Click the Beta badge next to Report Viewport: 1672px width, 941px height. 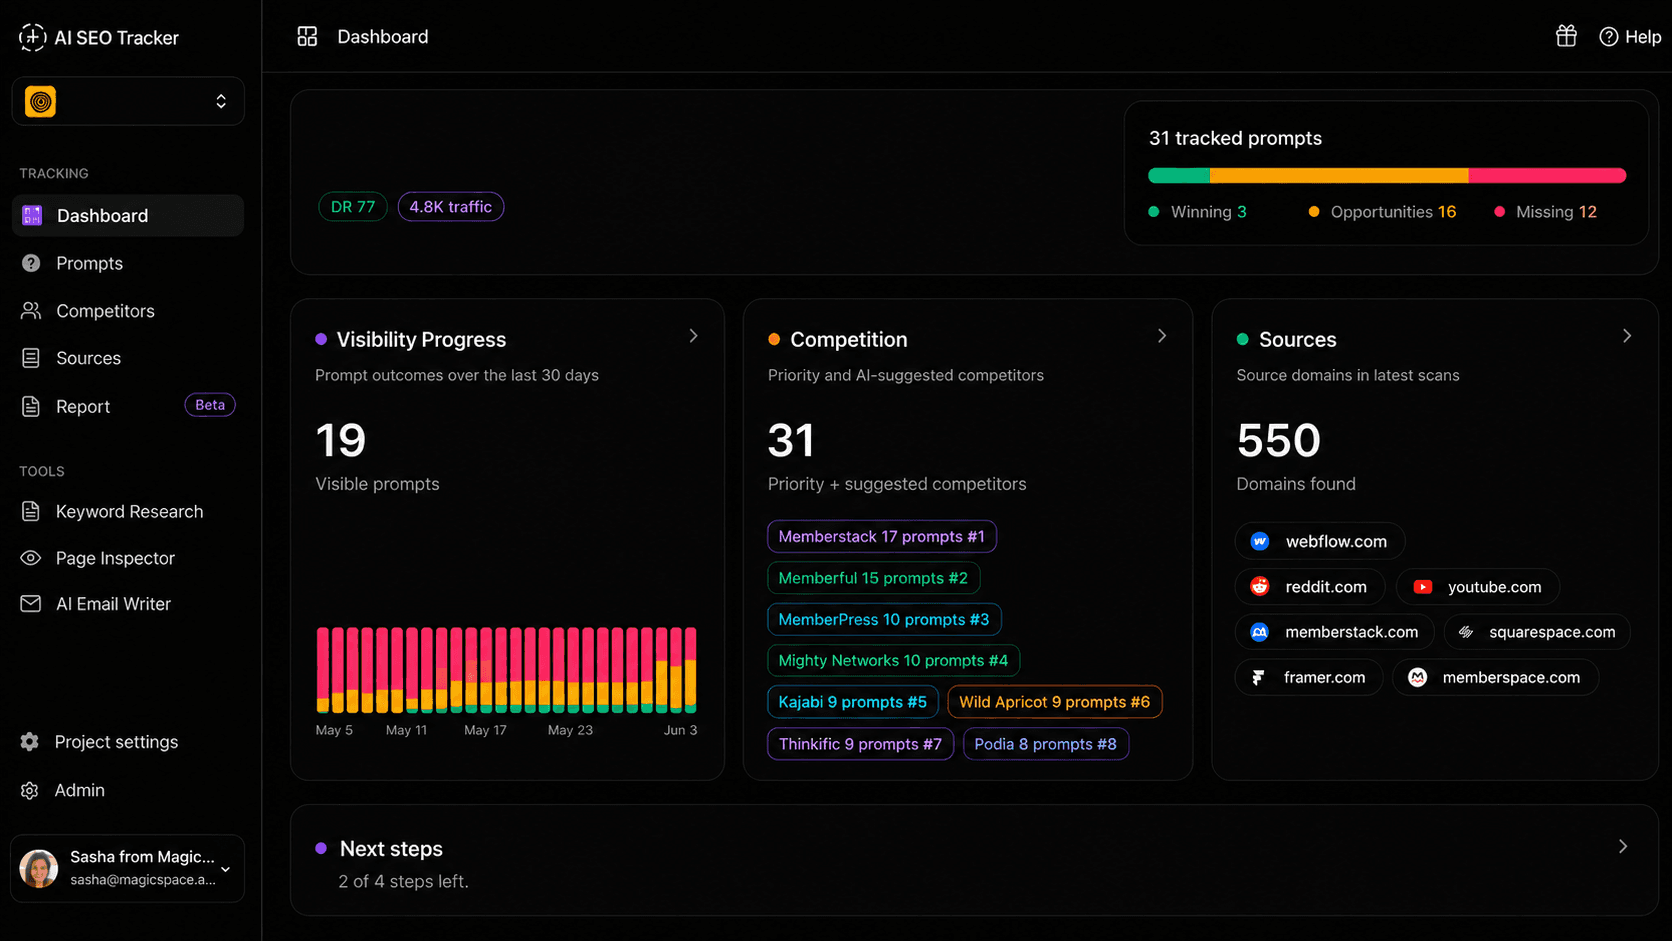[210, 405]
